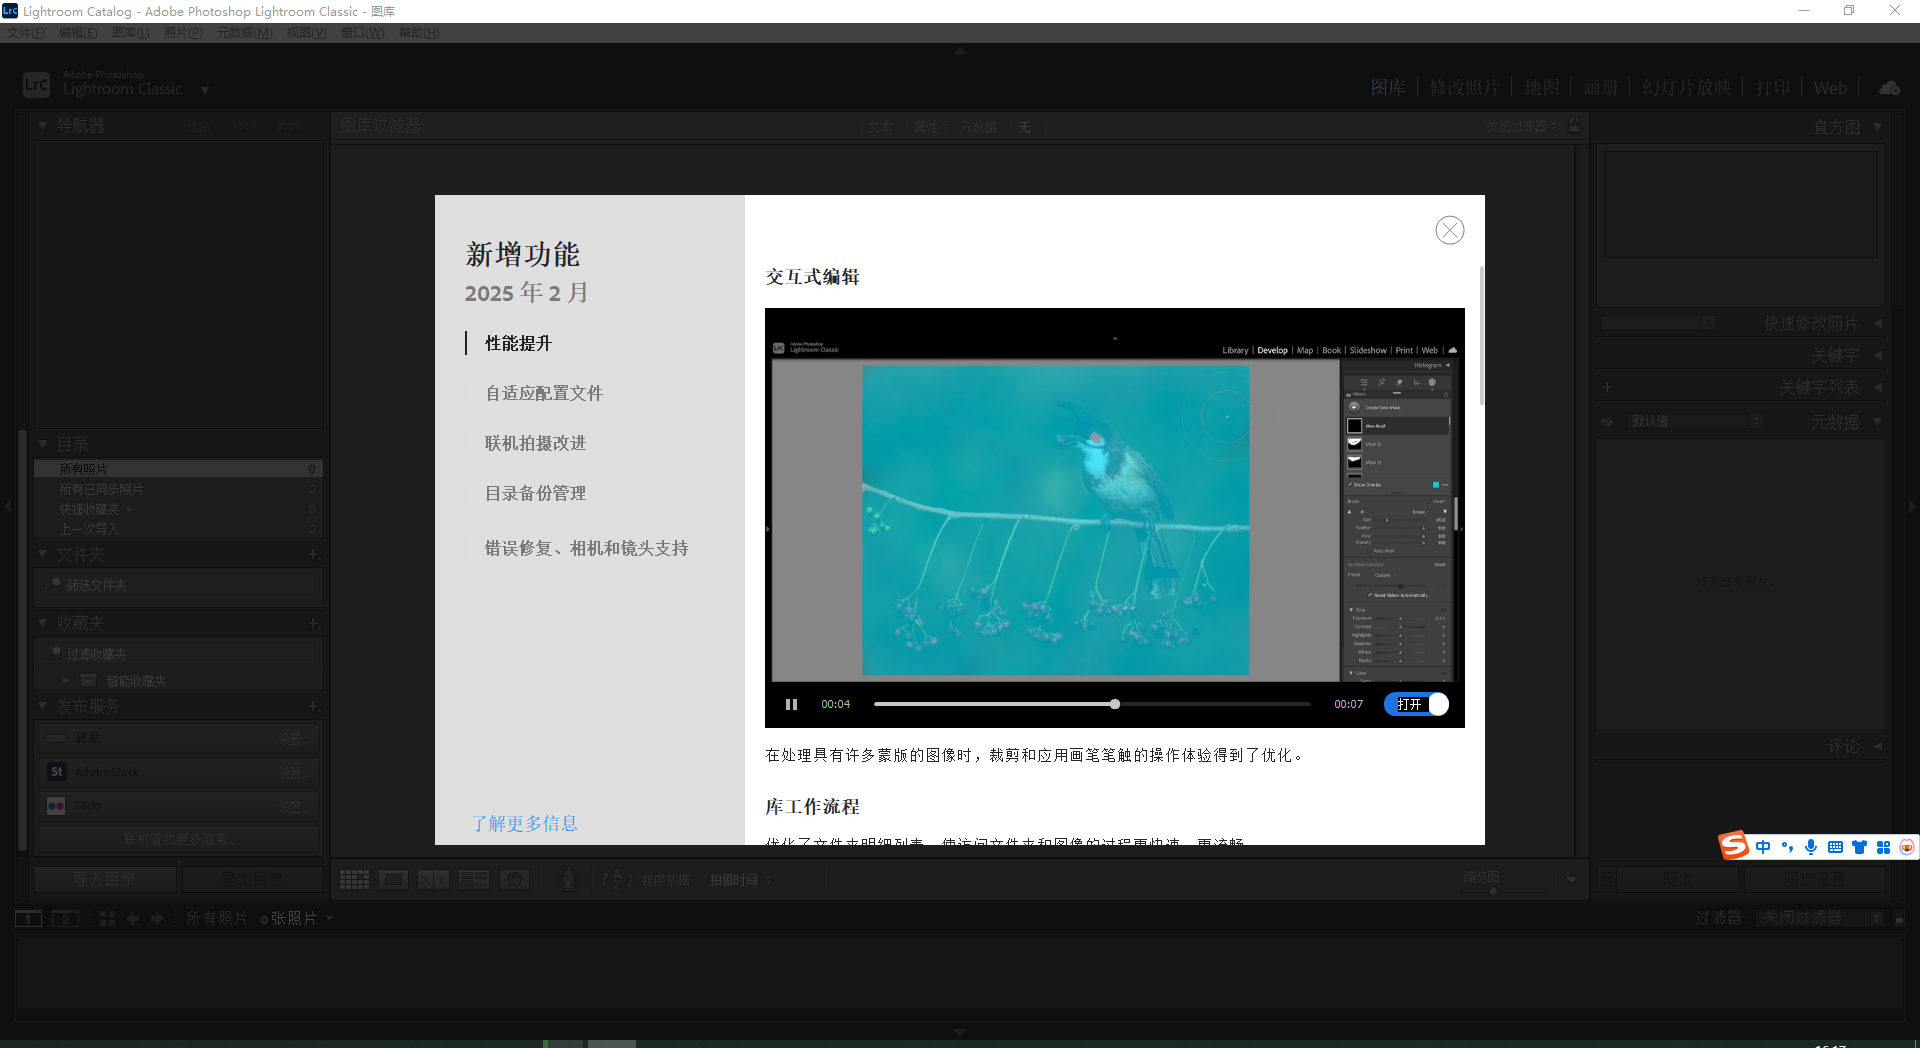Select the People view icon
Screen dimensions: 1920x1048
514,879
